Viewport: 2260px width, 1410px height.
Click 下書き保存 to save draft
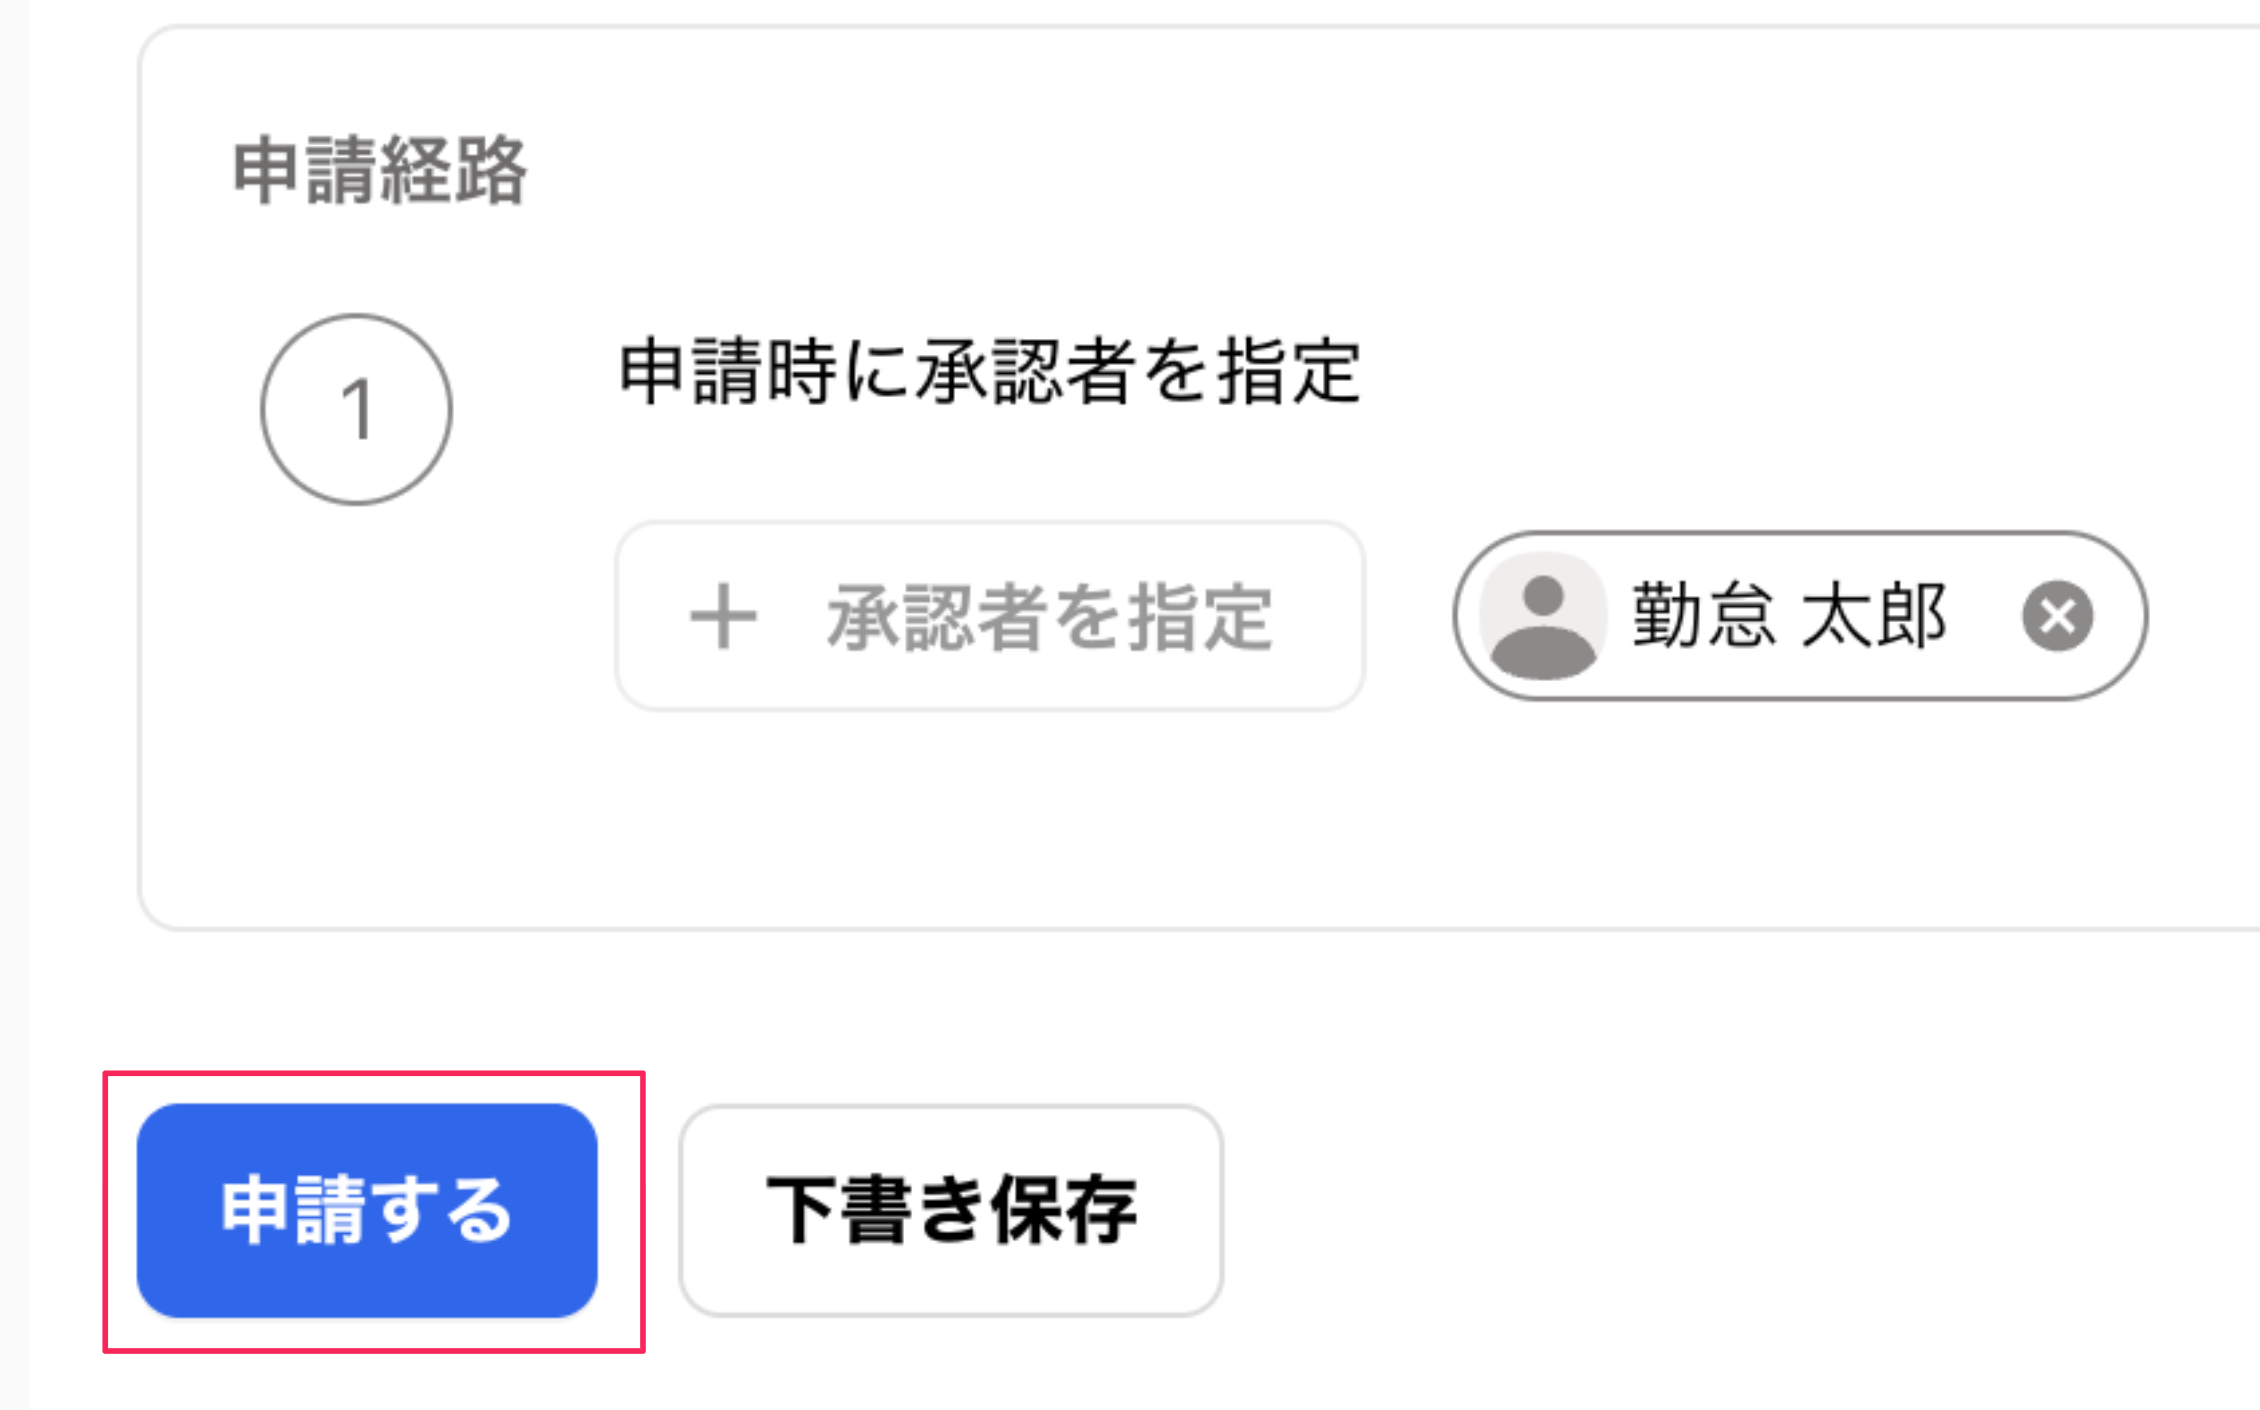[951, 1211]
